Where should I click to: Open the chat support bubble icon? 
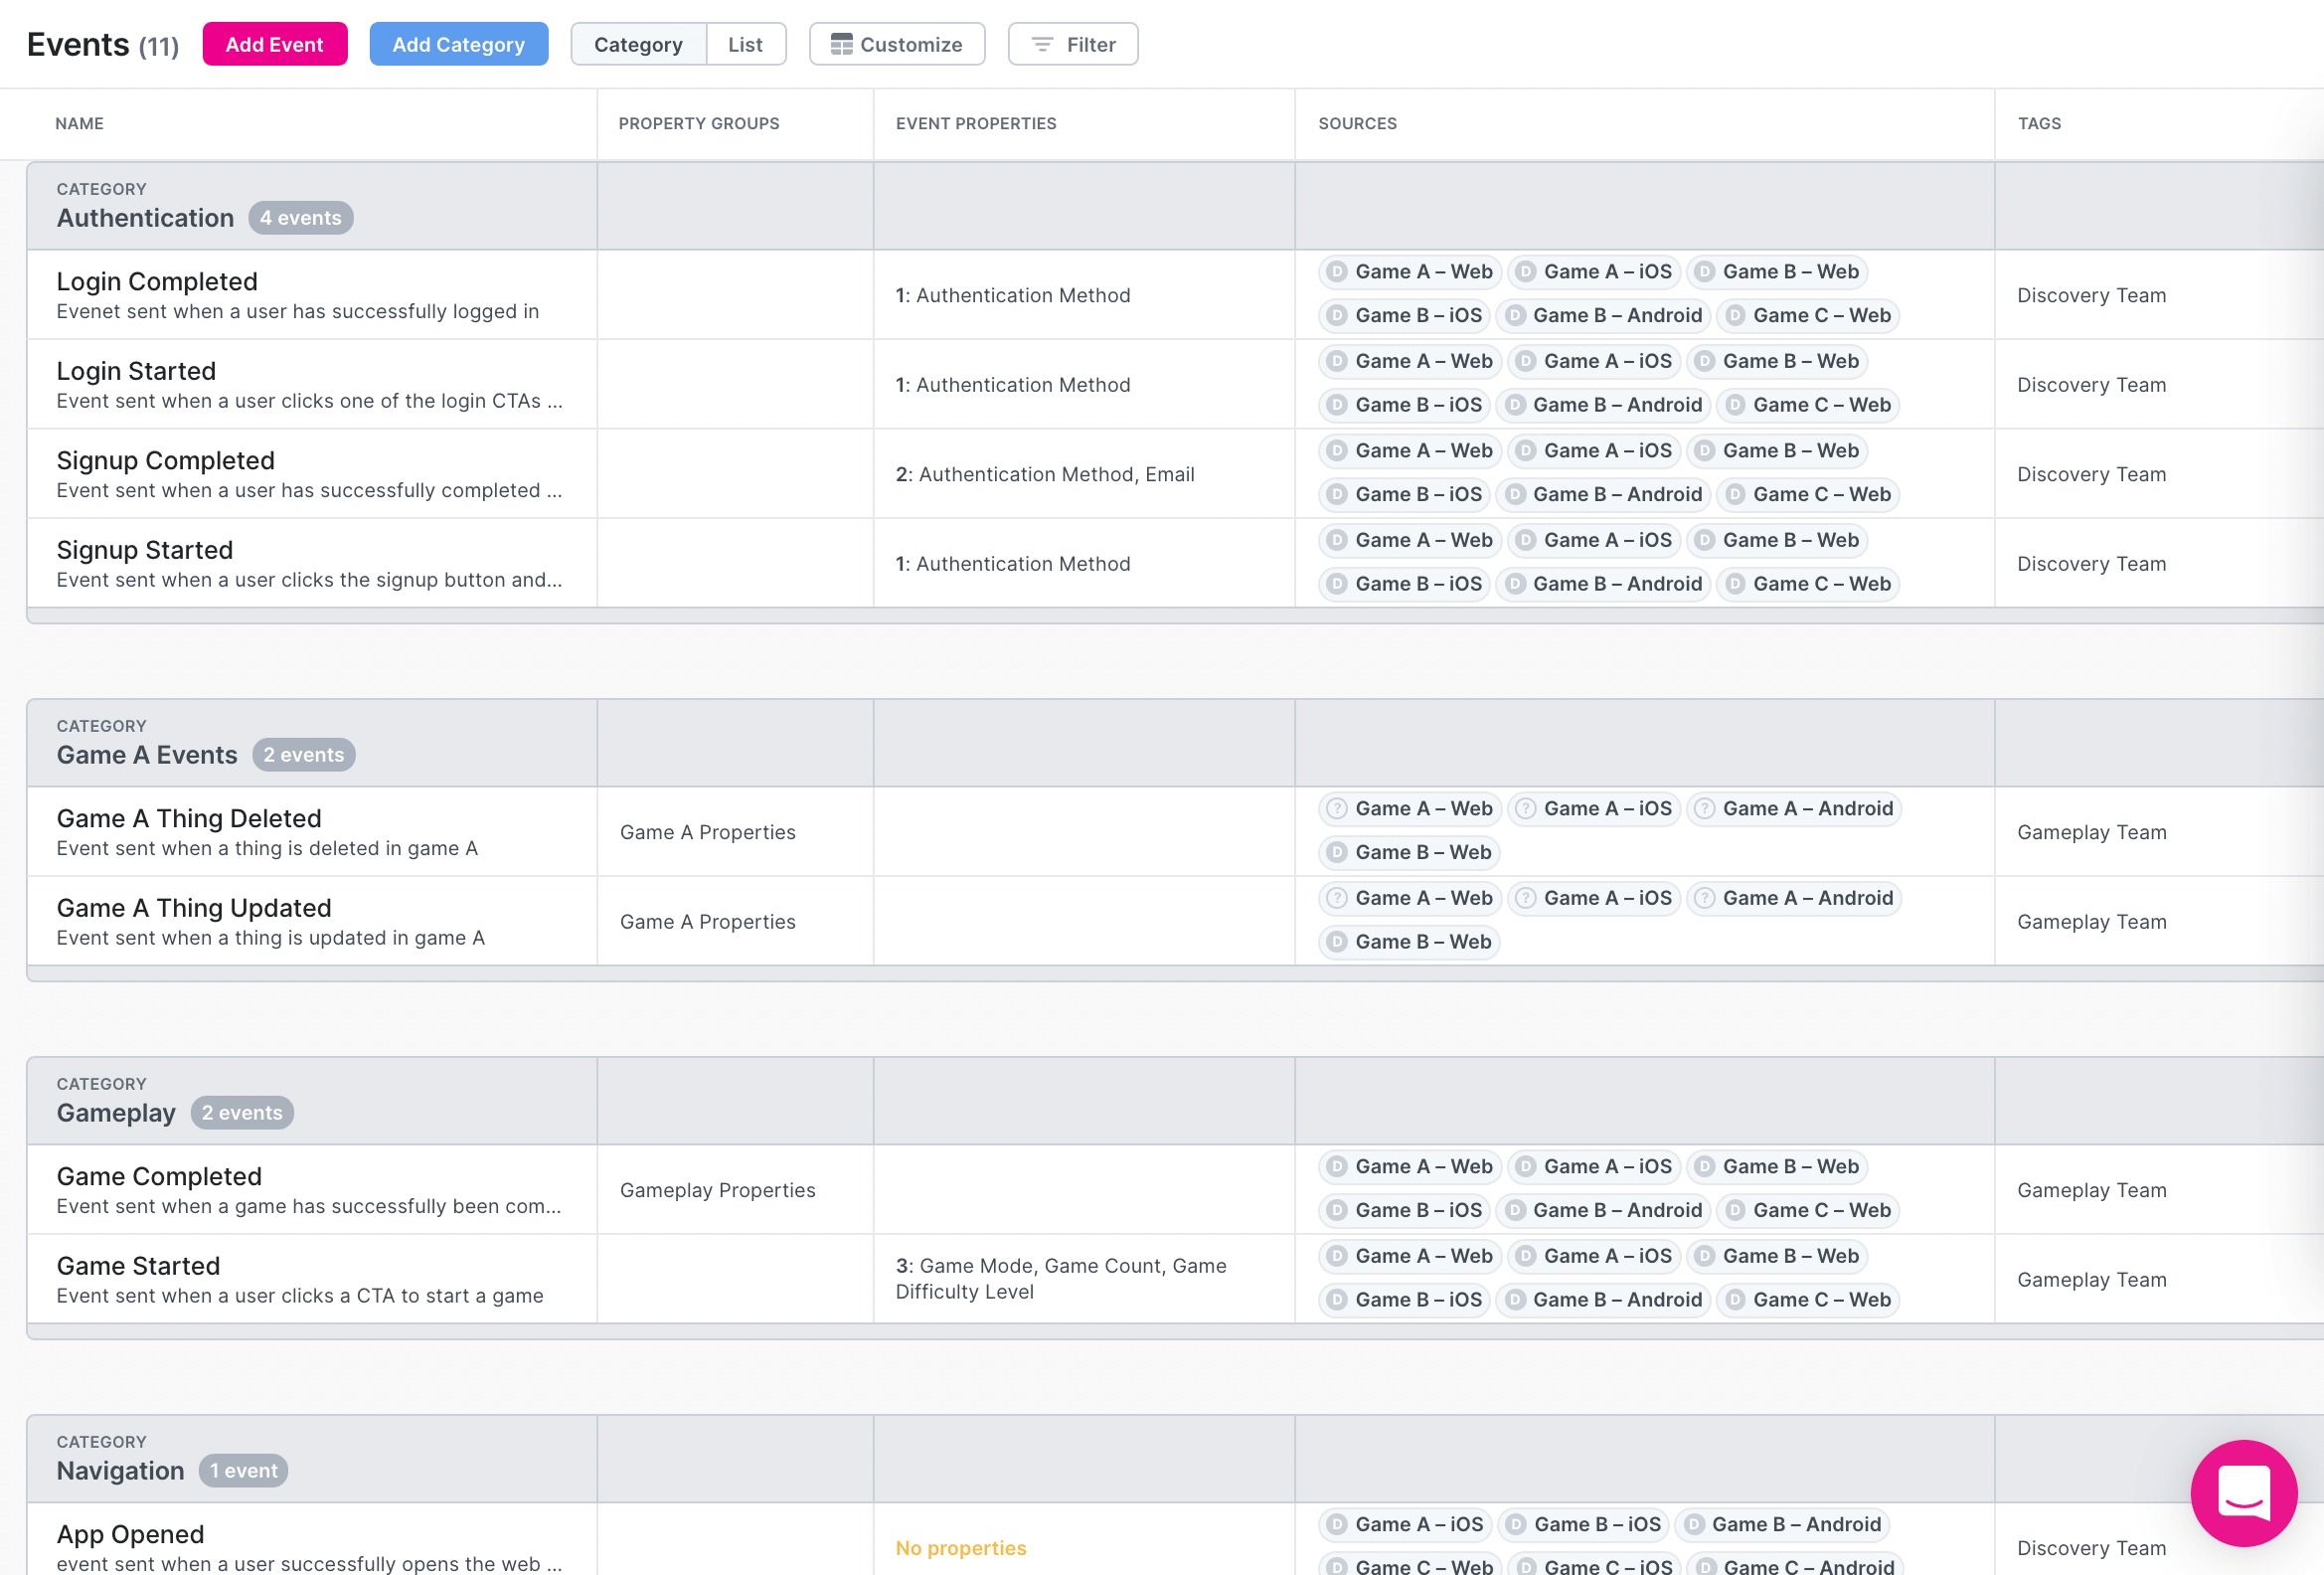pos(2243,1492)
